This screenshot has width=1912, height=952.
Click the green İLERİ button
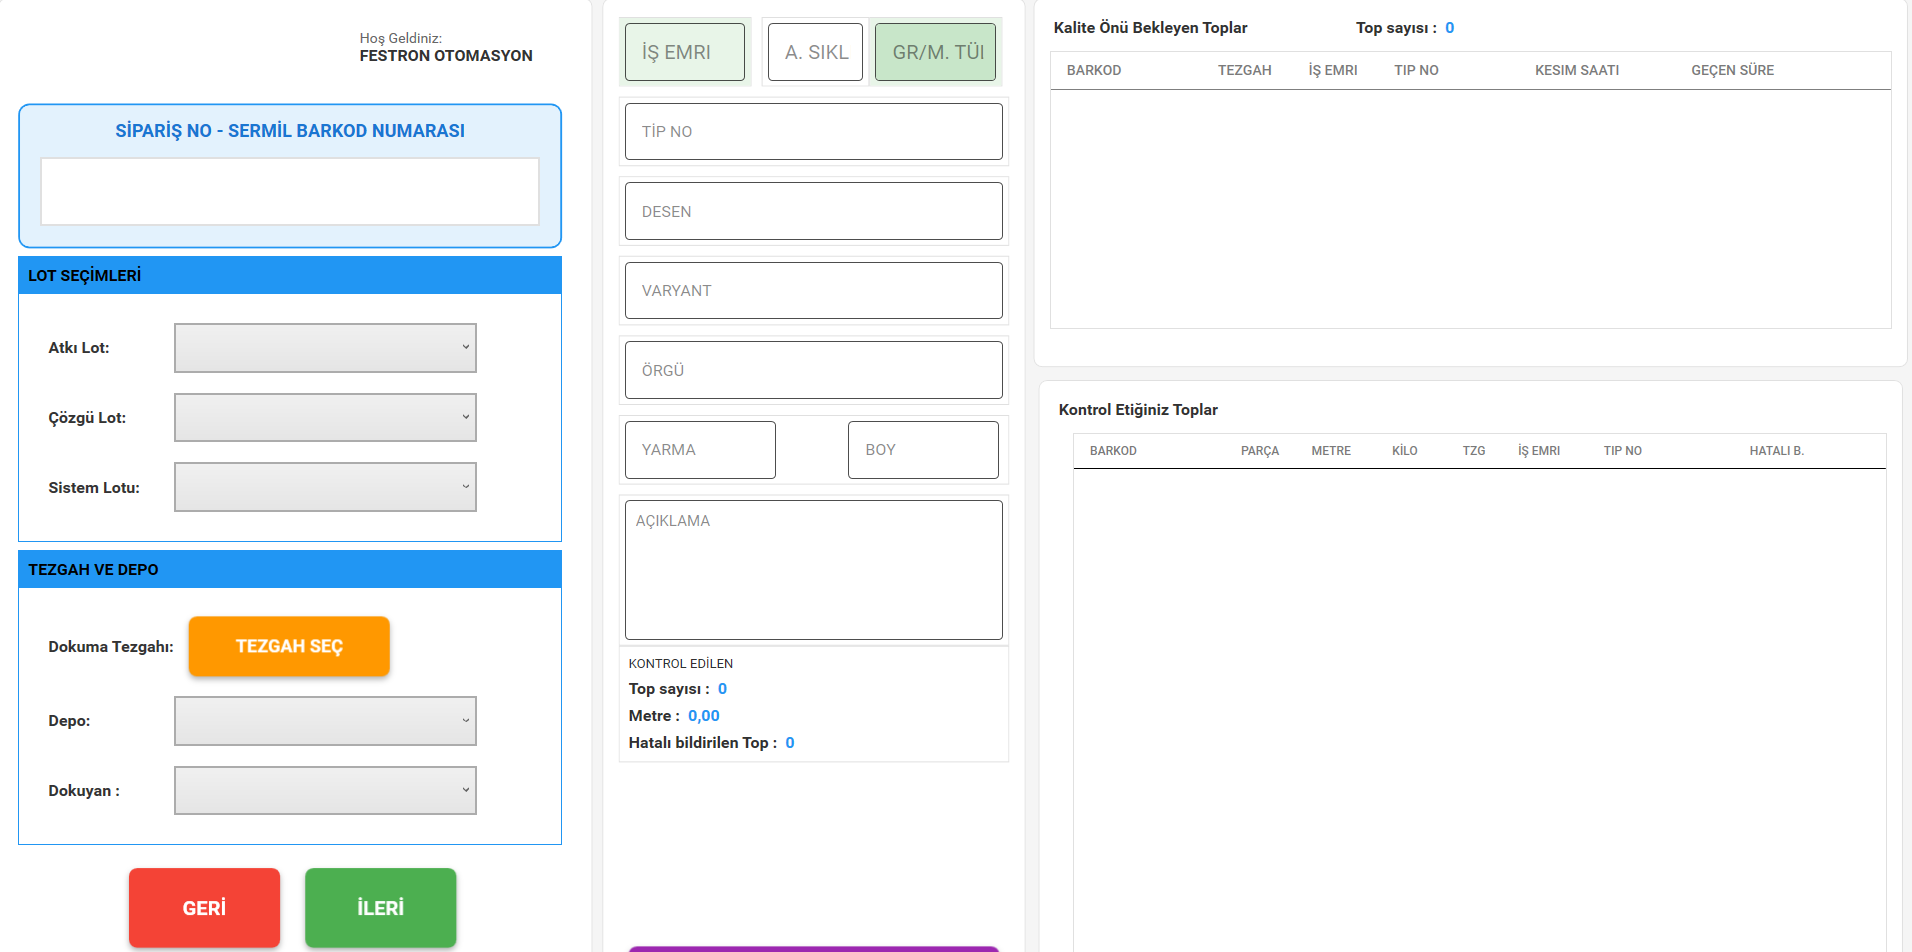pos(380,907)
